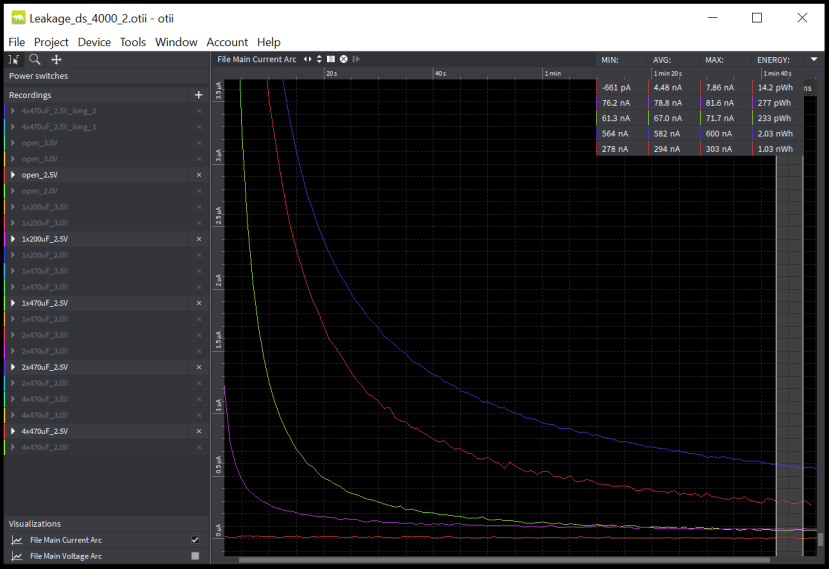Remove the open_2.5V recording

click(x=199, y=175)
